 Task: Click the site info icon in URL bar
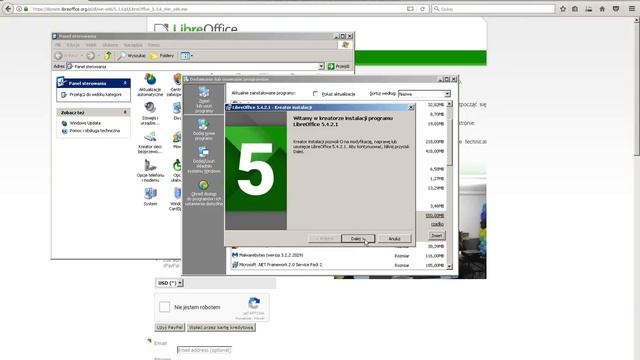point(19,9)
